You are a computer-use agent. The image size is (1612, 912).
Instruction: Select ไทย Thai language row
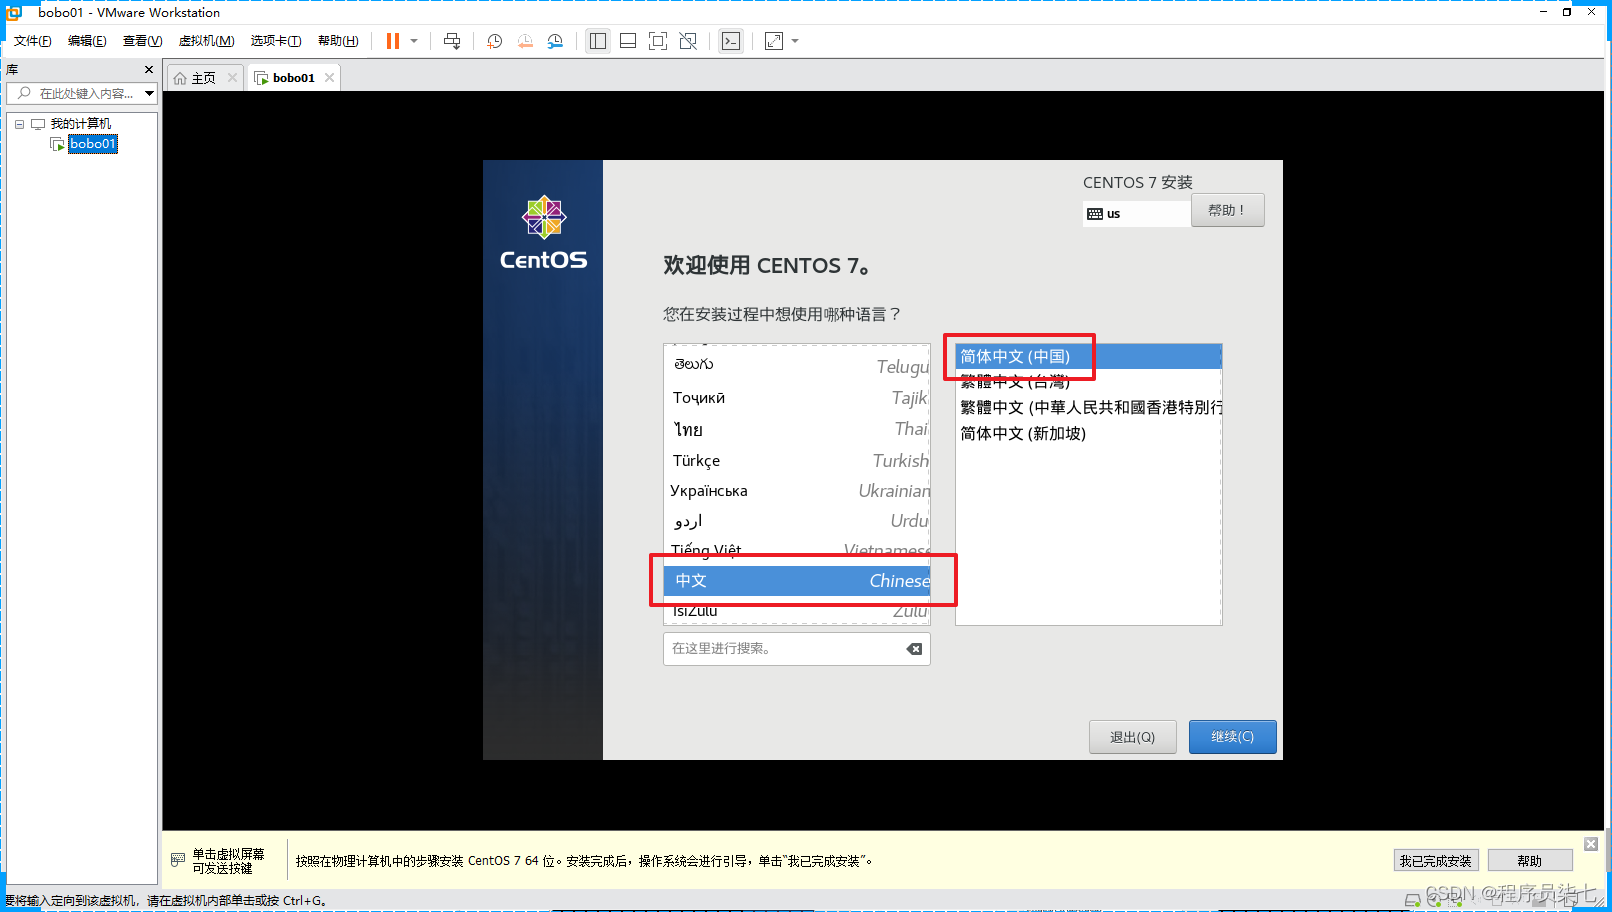[797, 429]
